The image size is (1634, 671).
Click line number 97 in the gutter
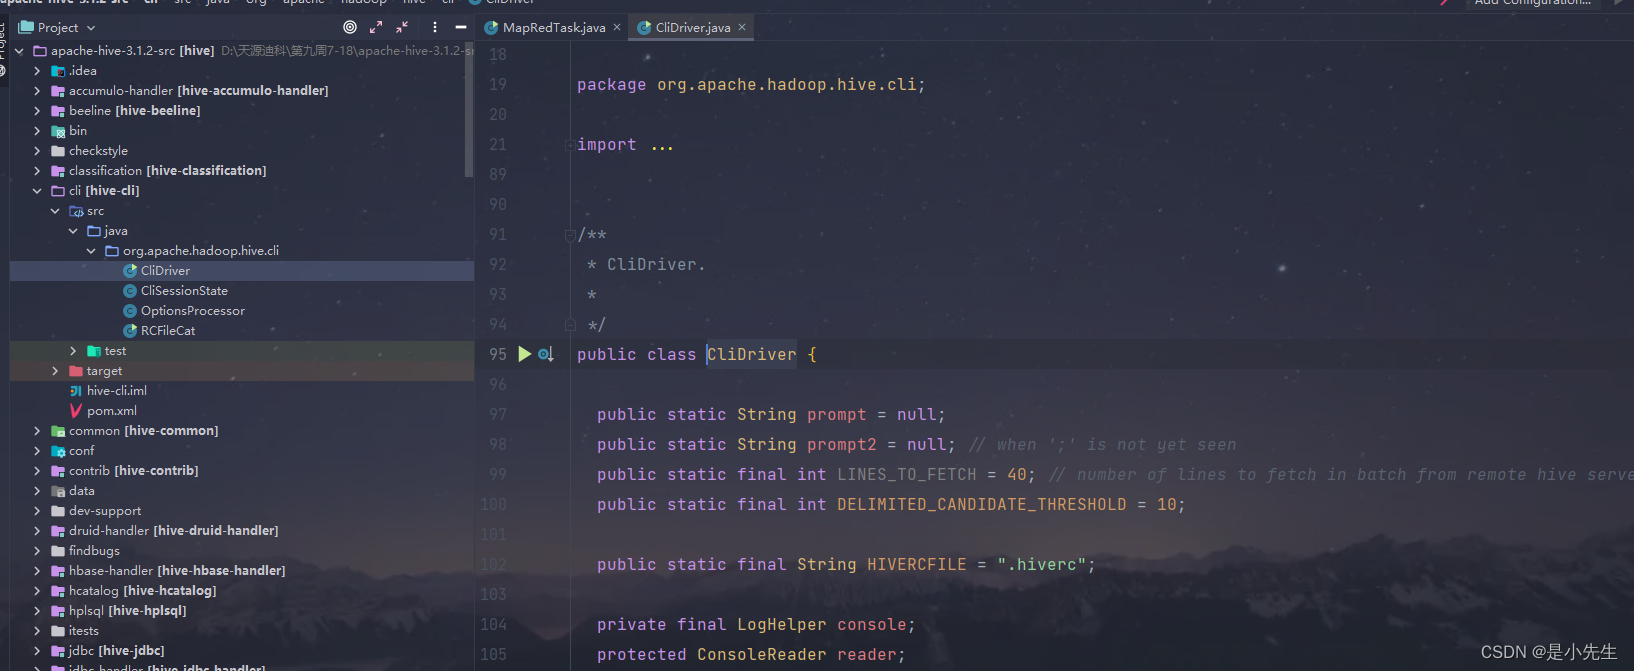click(498, 414)
